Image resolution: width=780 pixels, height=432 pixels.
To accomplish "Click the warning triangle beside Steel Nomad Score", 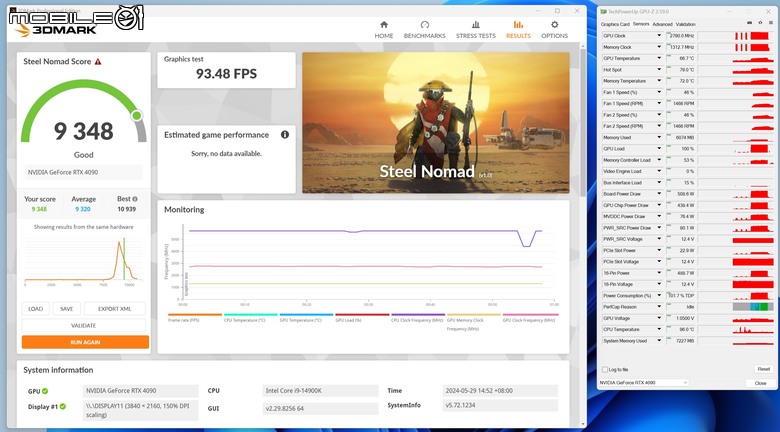I will [98, 62].
